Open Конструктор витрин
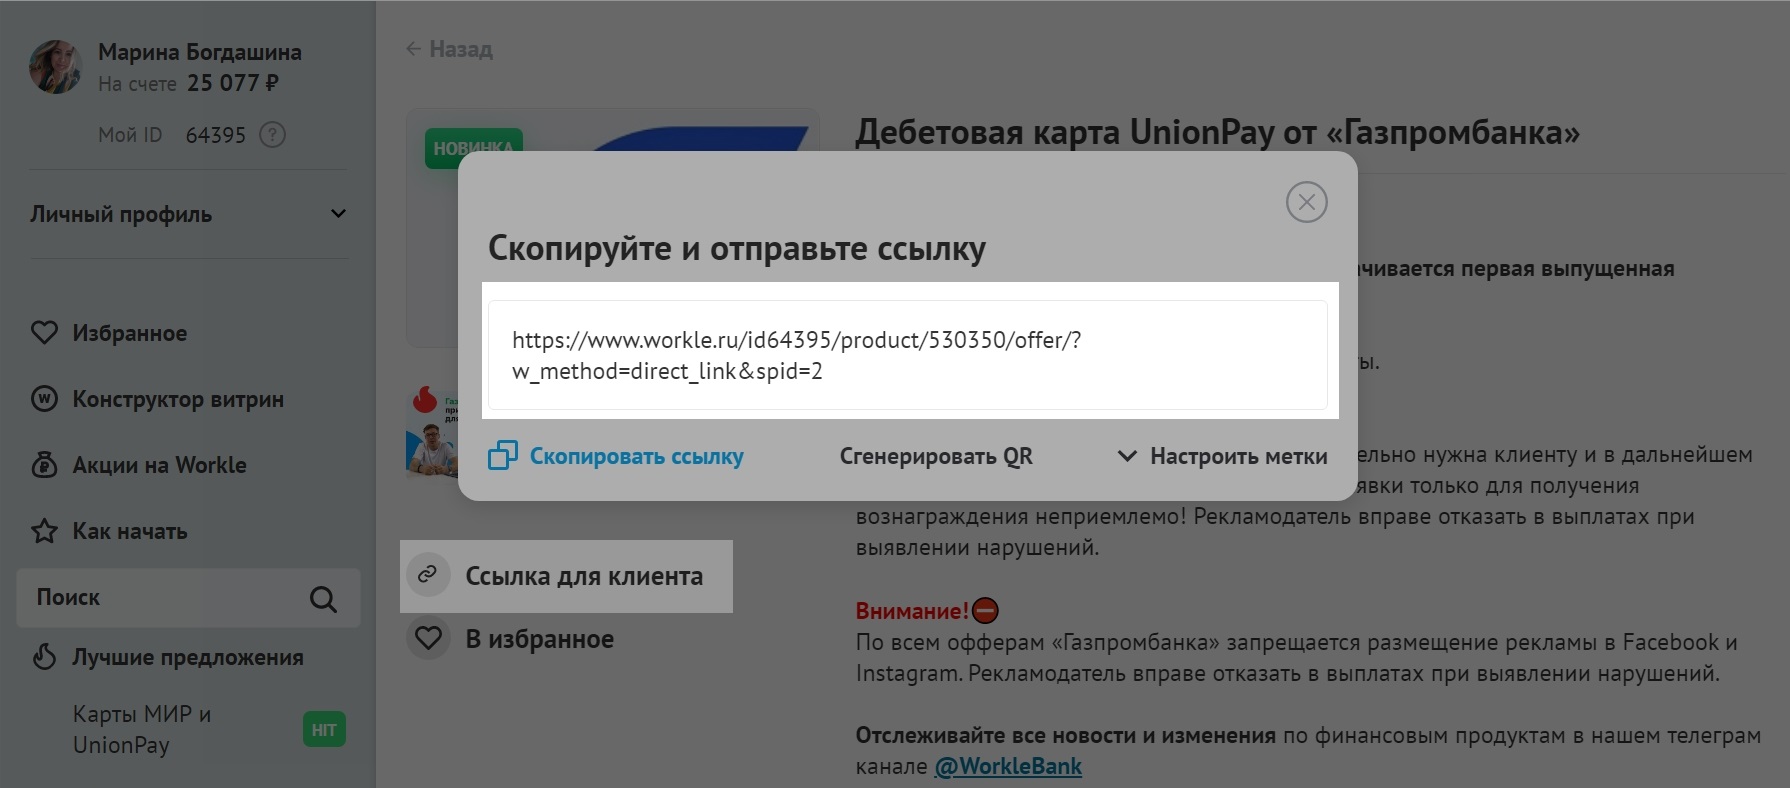 tap(178, 399)
